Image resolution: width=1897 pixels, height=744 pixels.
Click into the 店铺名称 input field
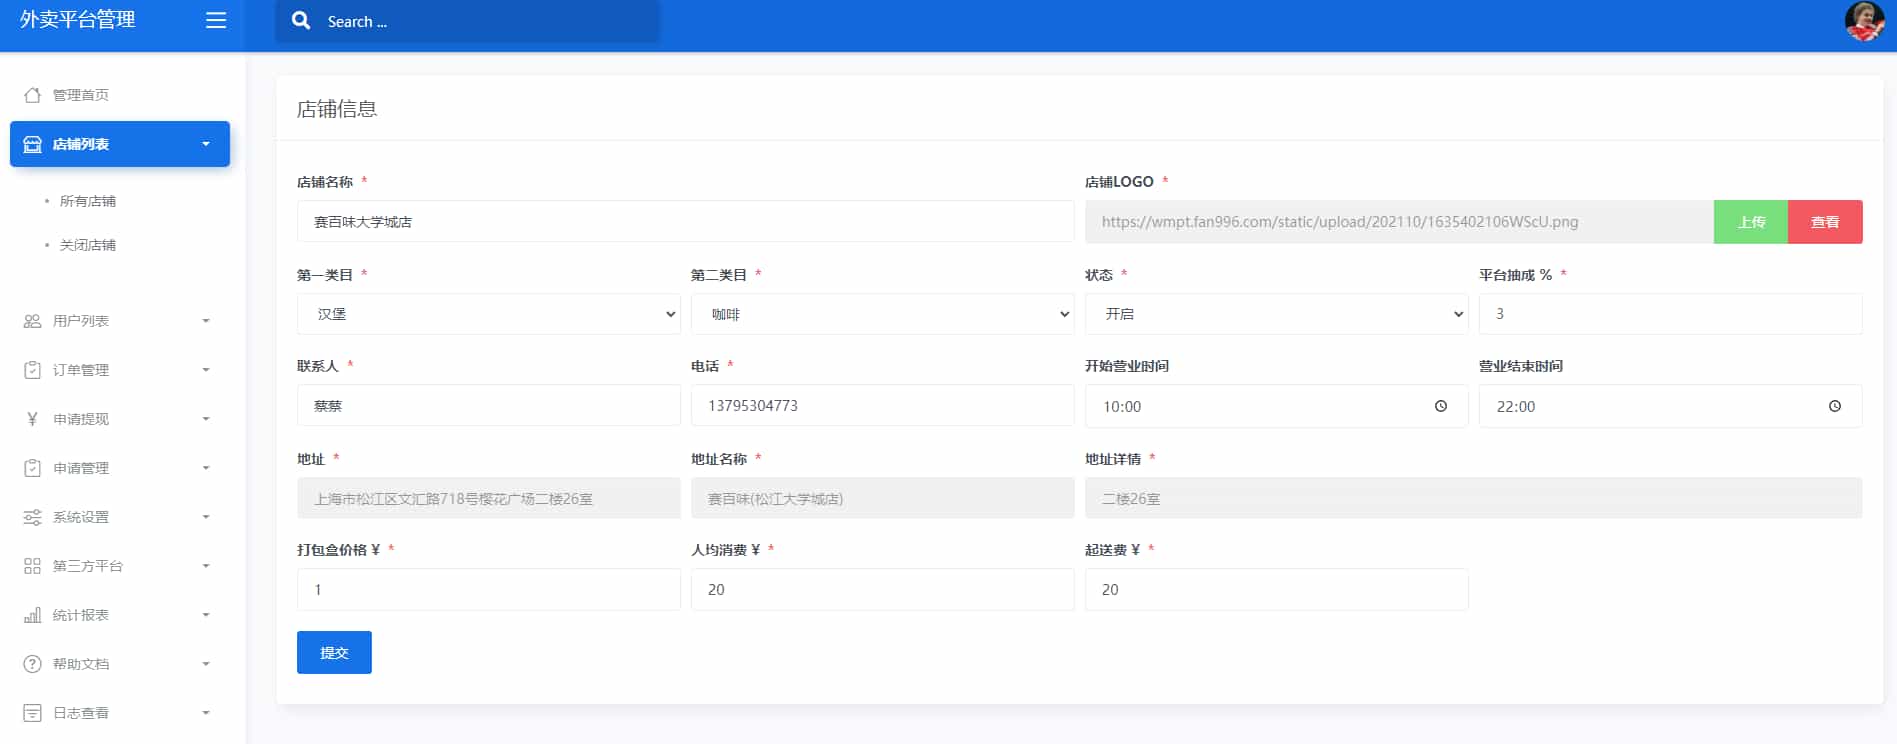click(685, 222)
